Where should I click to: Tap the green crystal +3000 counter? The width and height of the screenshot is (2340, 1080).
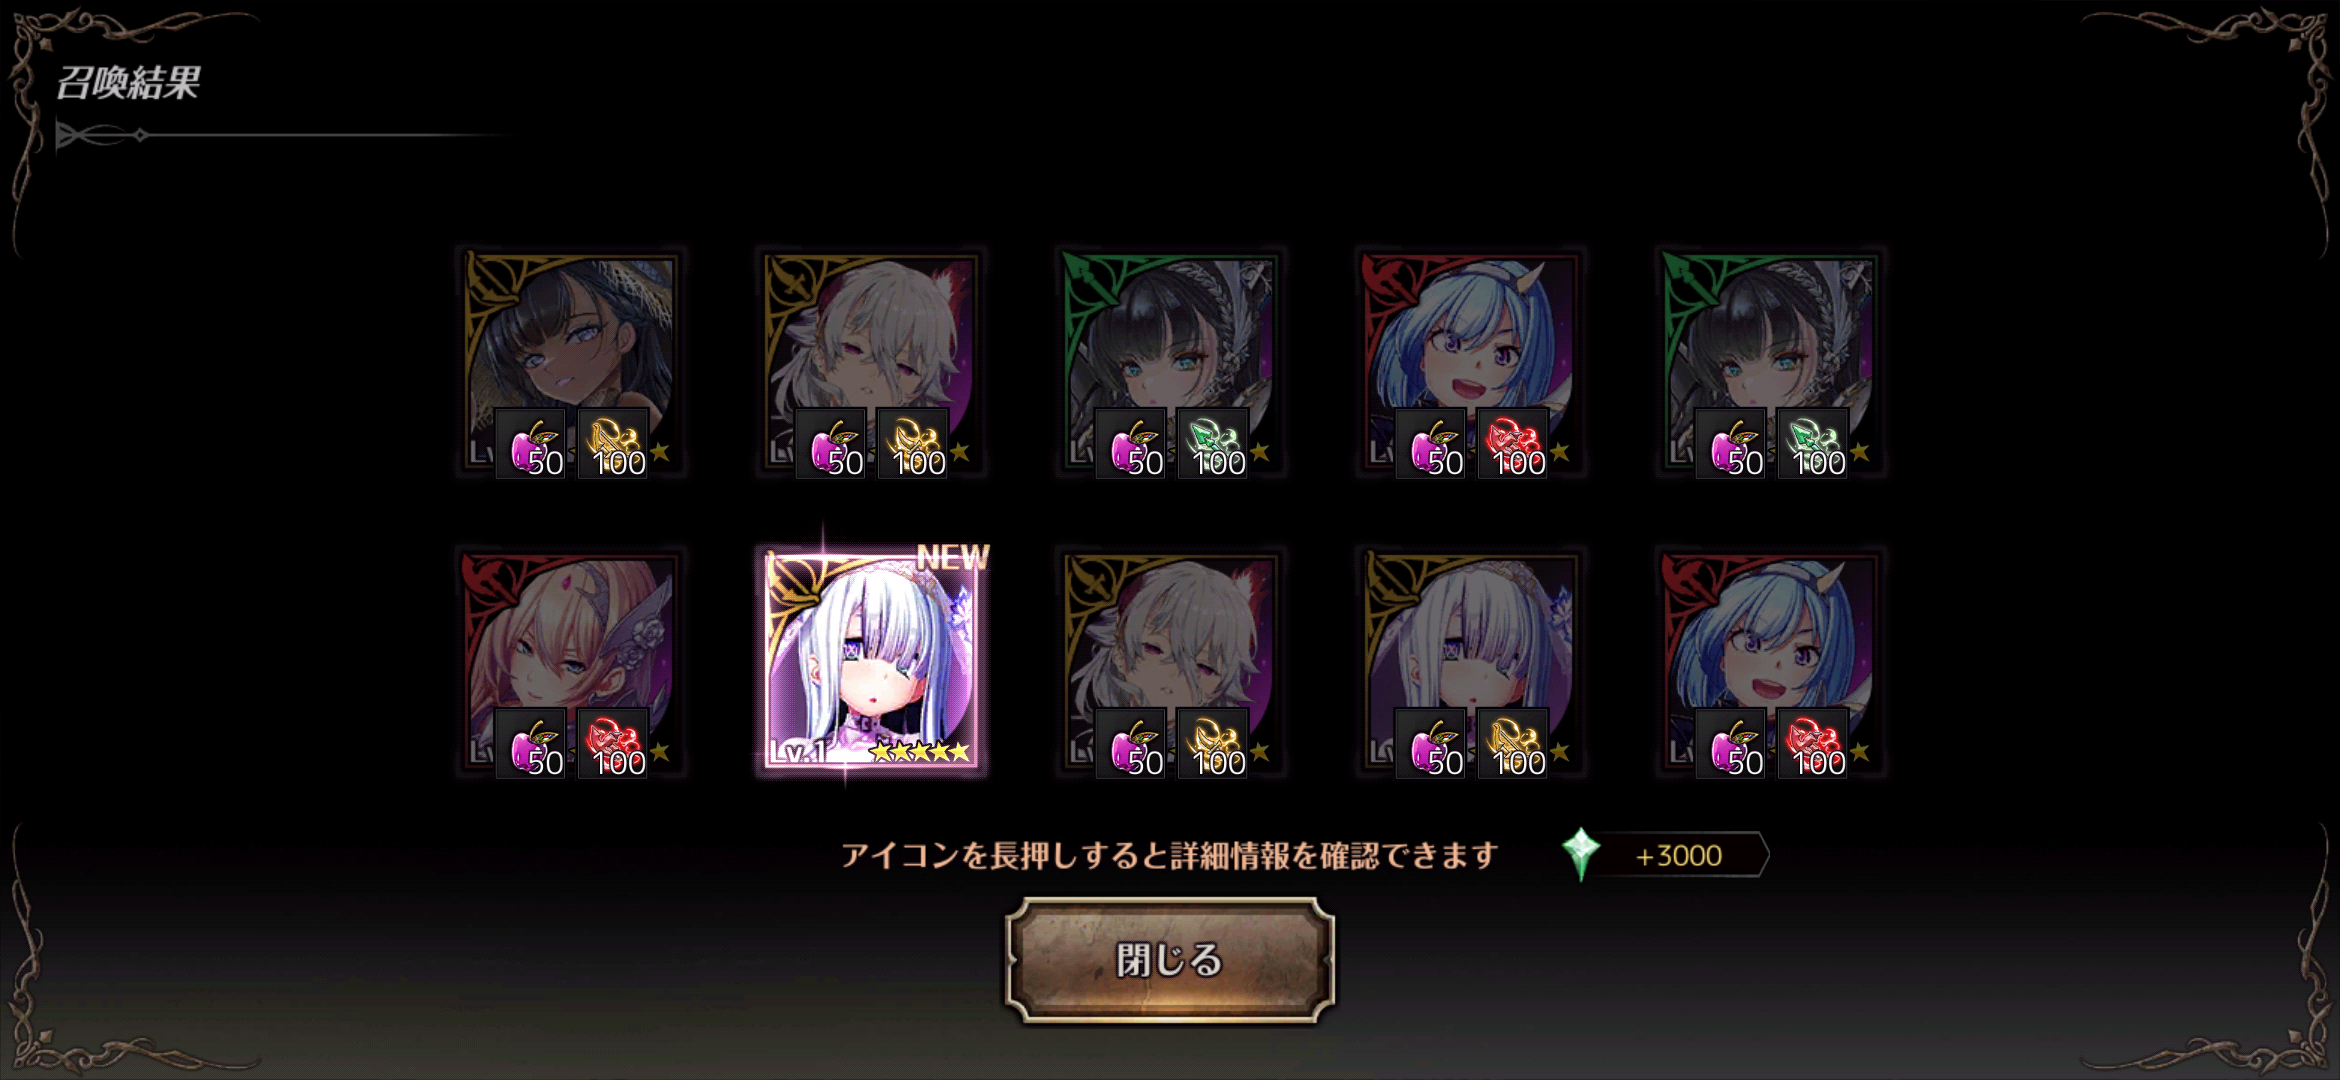point(1665,856)
